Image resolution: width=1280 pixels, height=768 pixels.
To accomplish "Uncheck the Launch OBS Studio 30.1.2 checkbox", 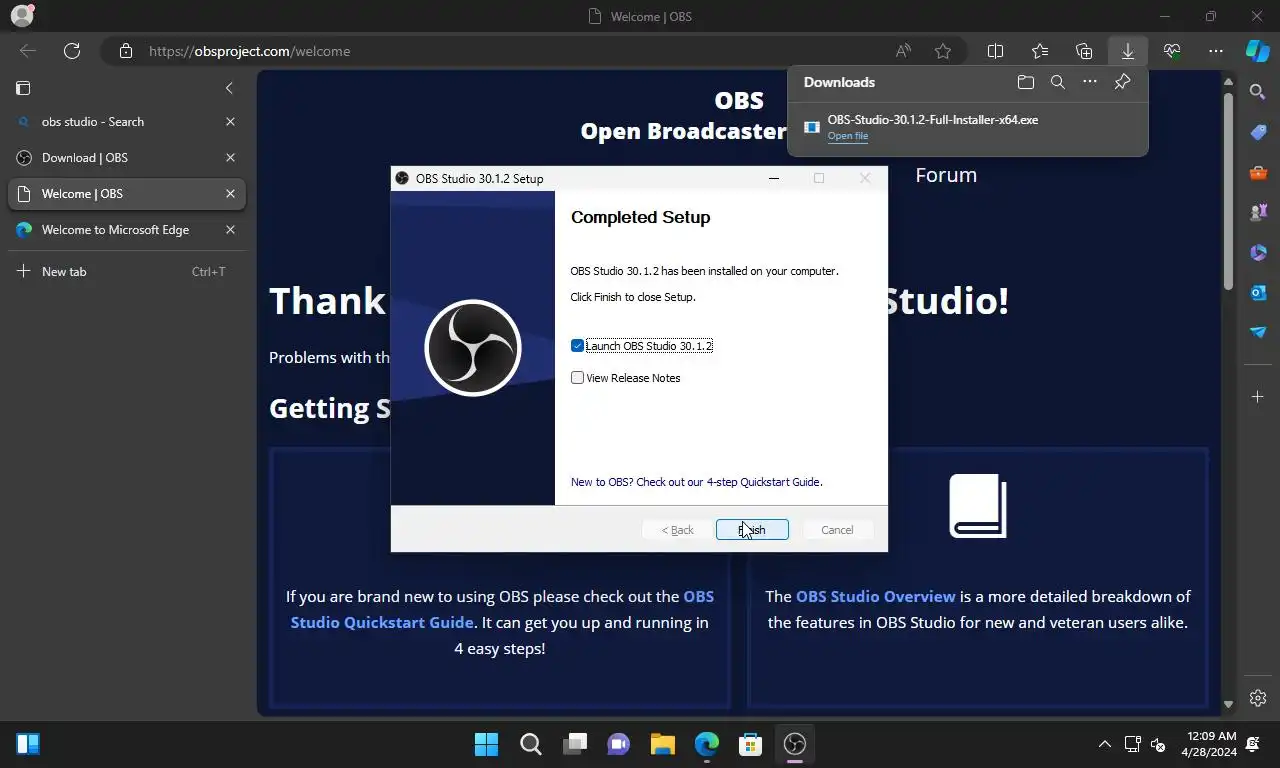I will click(577, 346).
